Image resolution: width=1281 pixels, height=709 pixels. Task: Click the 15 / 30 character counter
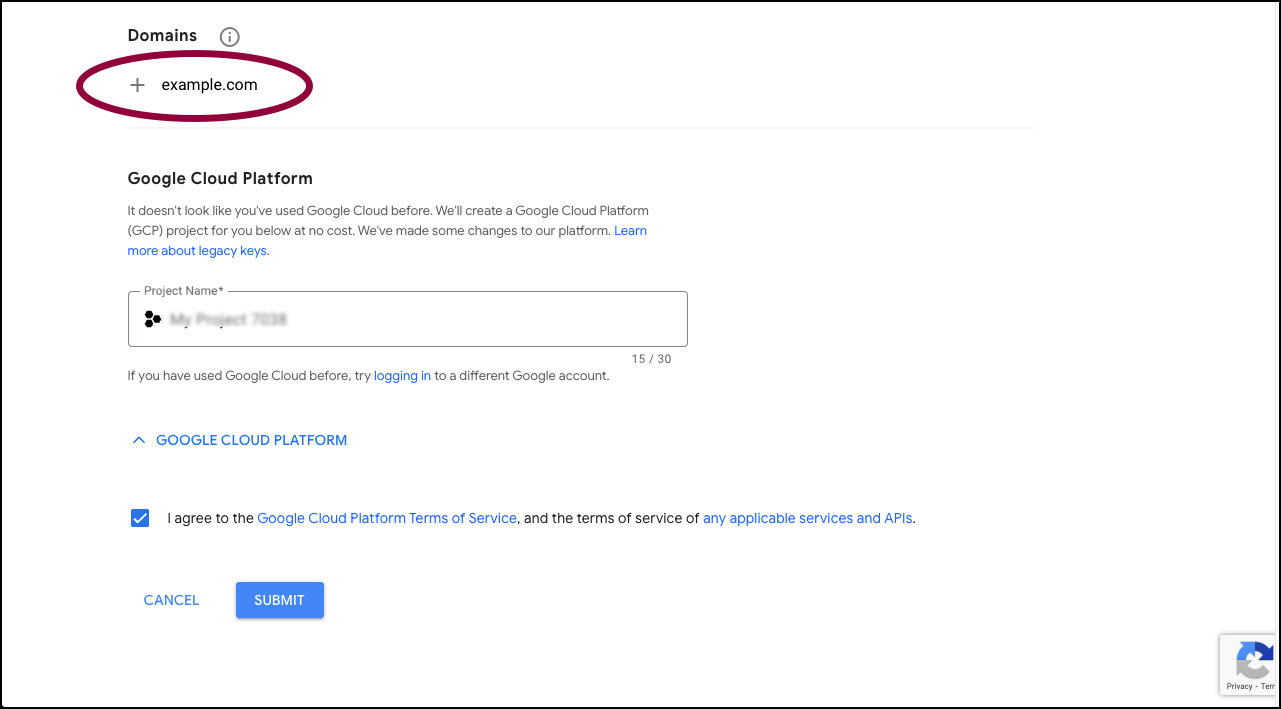click(x=651, y=359)
